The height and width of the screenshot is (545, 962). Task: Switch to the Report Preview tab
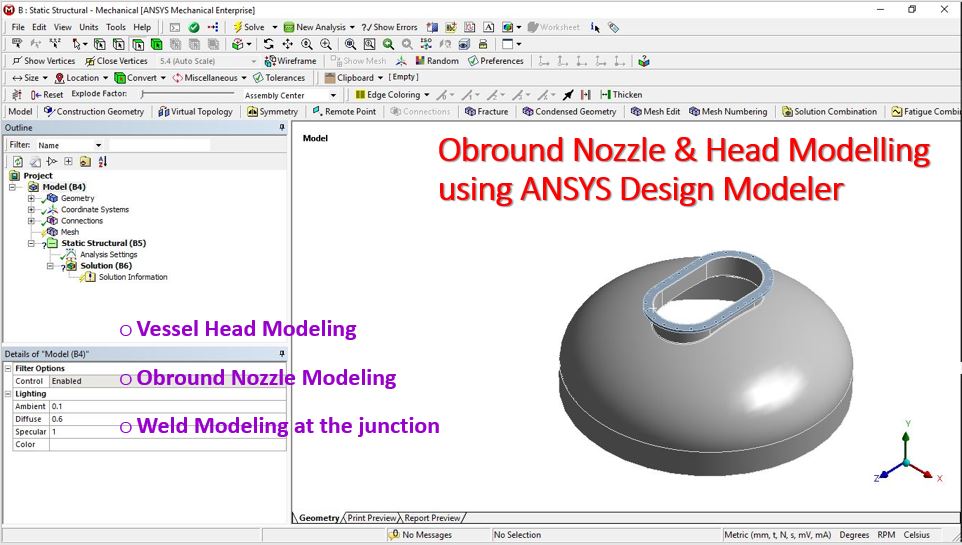coord(433,517)
